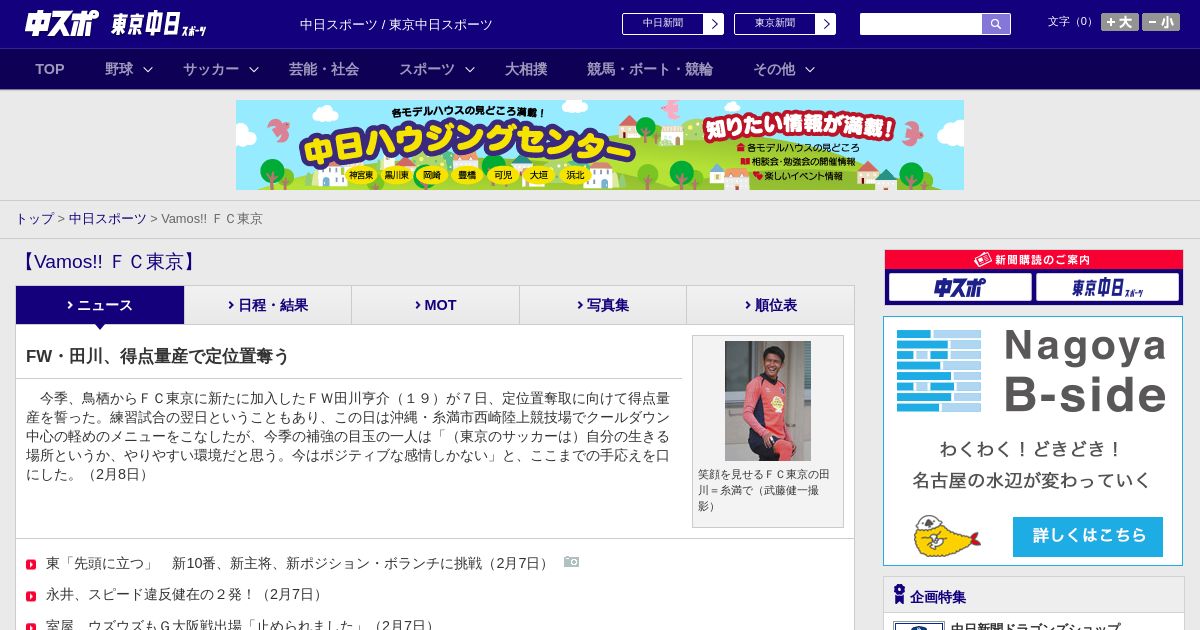Click 新聞購読のご案内 header banner

pos(1034,260)
